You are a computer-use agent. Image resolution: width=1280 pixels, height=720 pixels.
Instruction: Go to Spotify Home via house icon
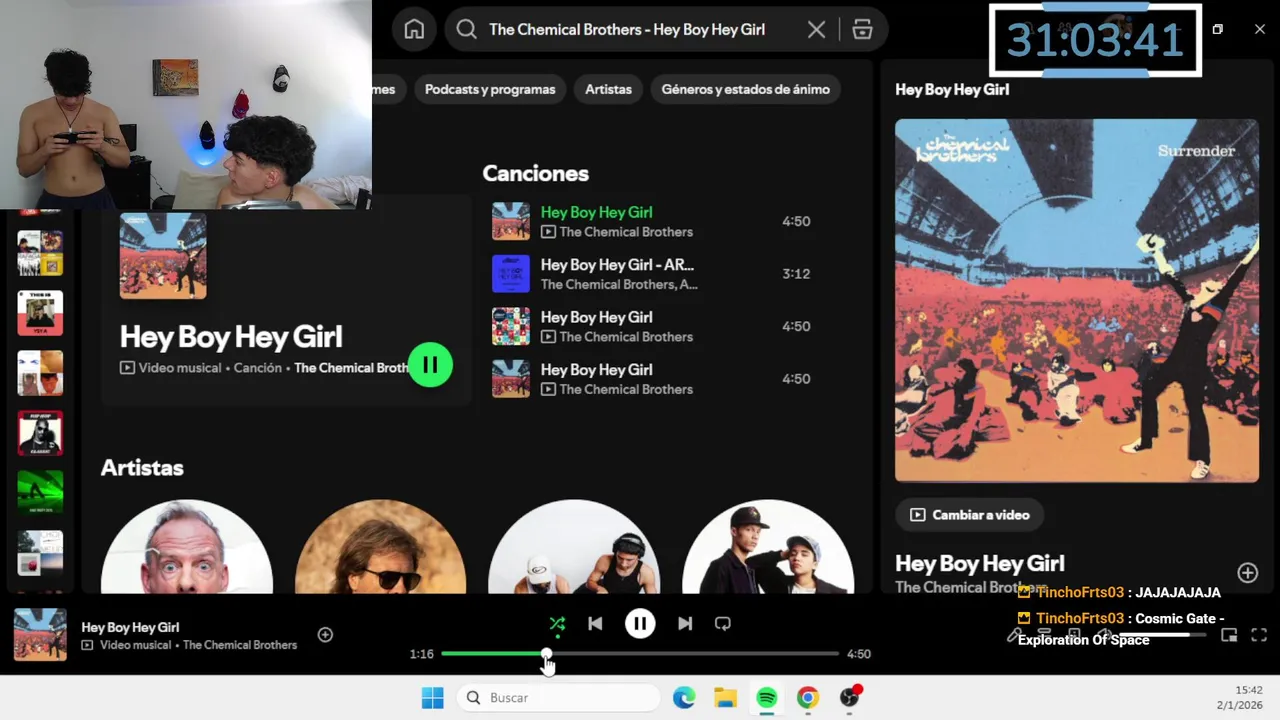414,30
